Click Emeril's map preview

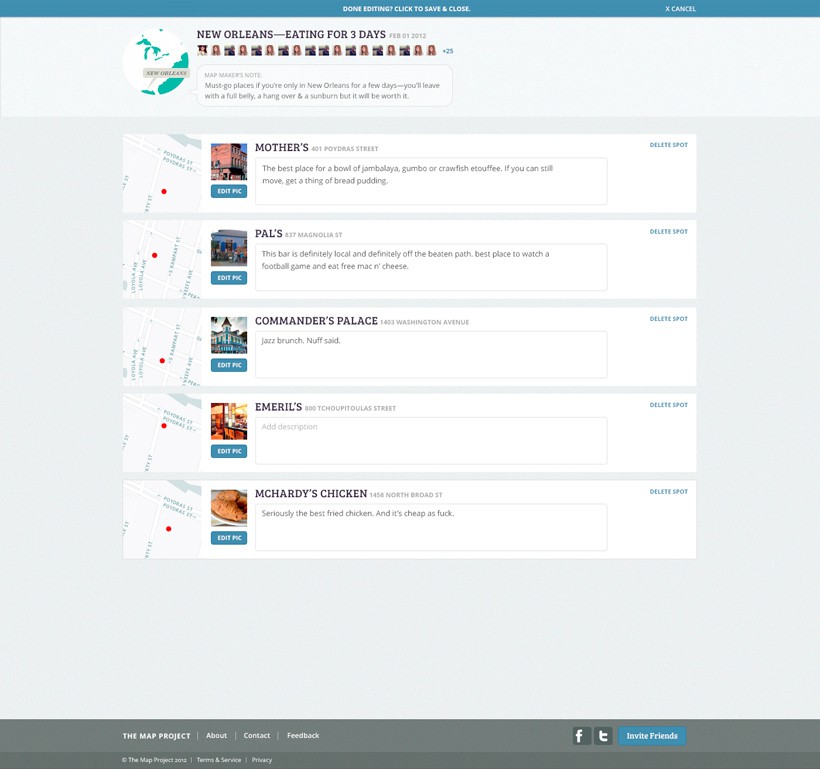pyautogui.click(x=162, y=433)
